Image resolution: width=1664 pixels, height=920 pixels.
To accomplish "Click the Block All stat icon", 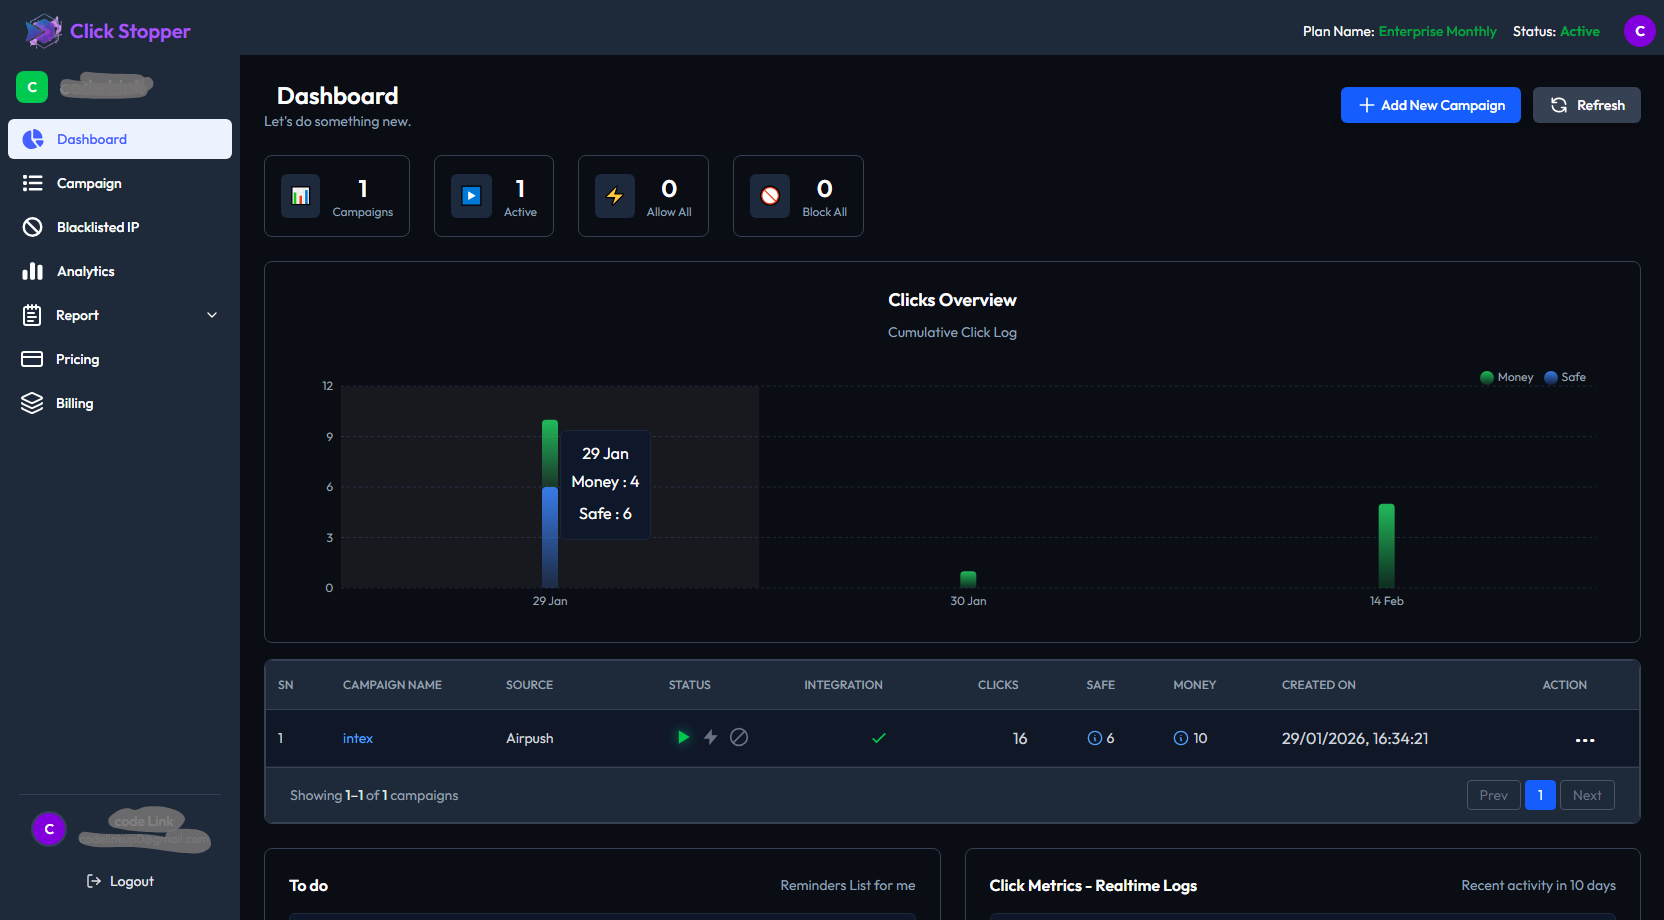I will 770,196.
